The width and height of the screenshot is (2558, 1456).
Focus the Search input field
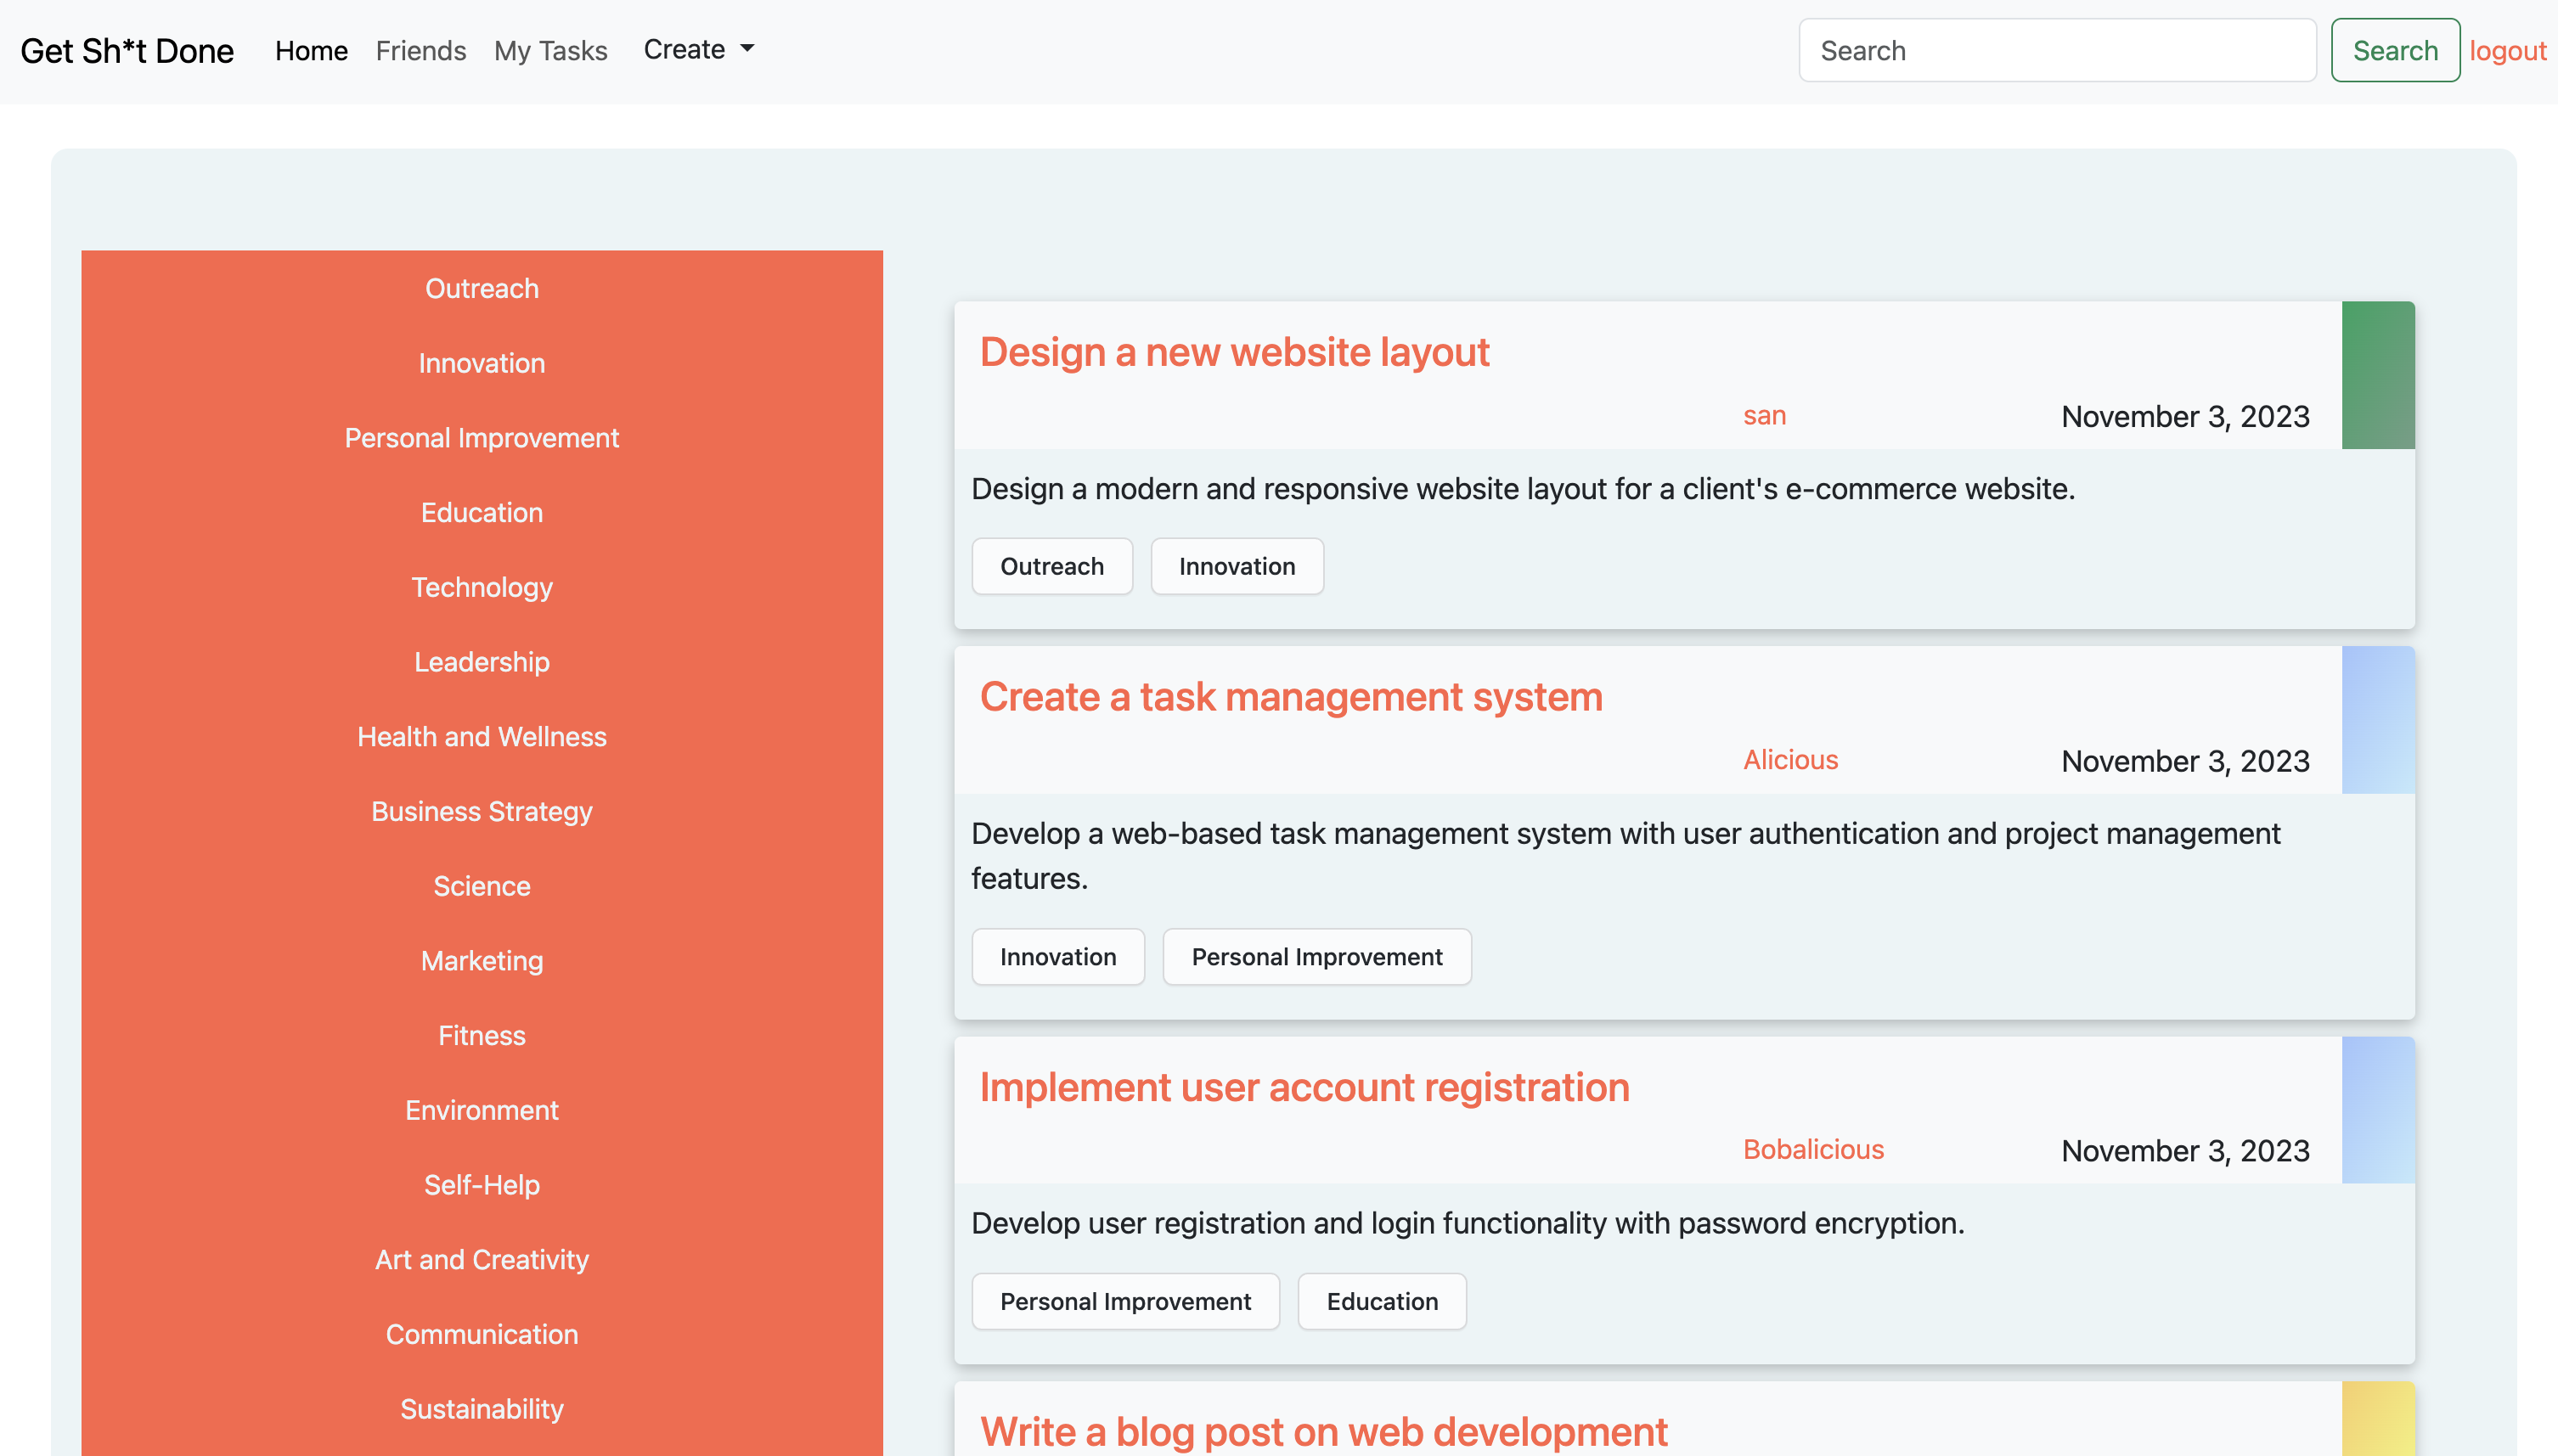coord(2056,51)
